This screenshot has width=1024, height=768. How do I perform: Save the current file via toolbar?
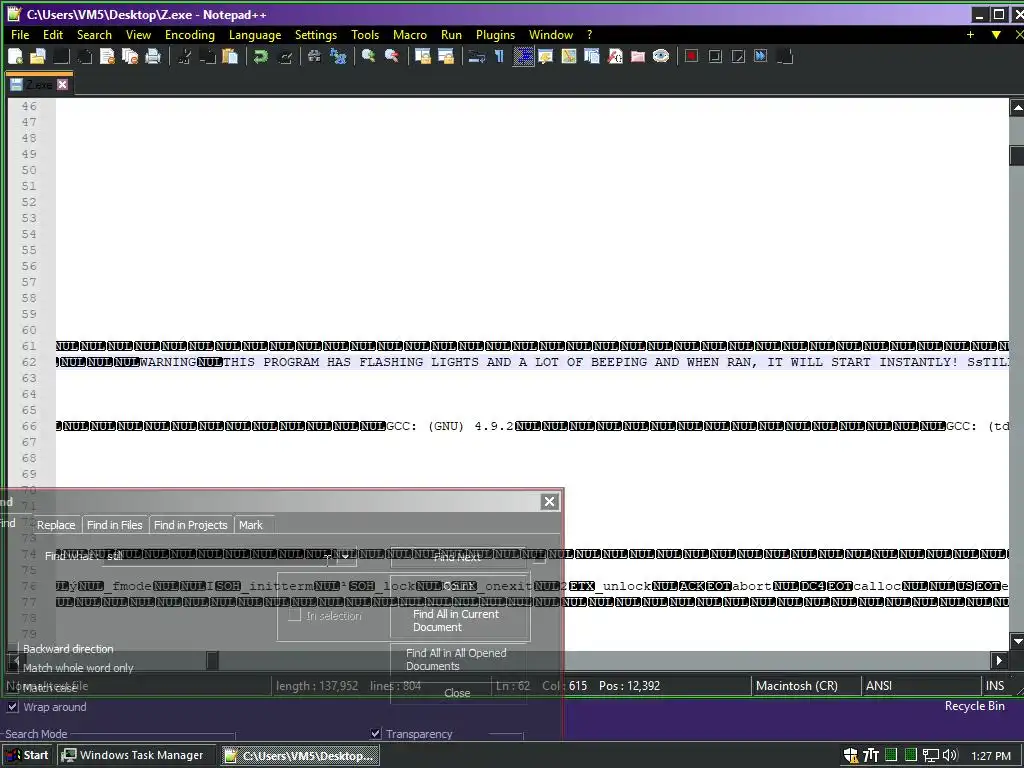click(x=61, y=57)
